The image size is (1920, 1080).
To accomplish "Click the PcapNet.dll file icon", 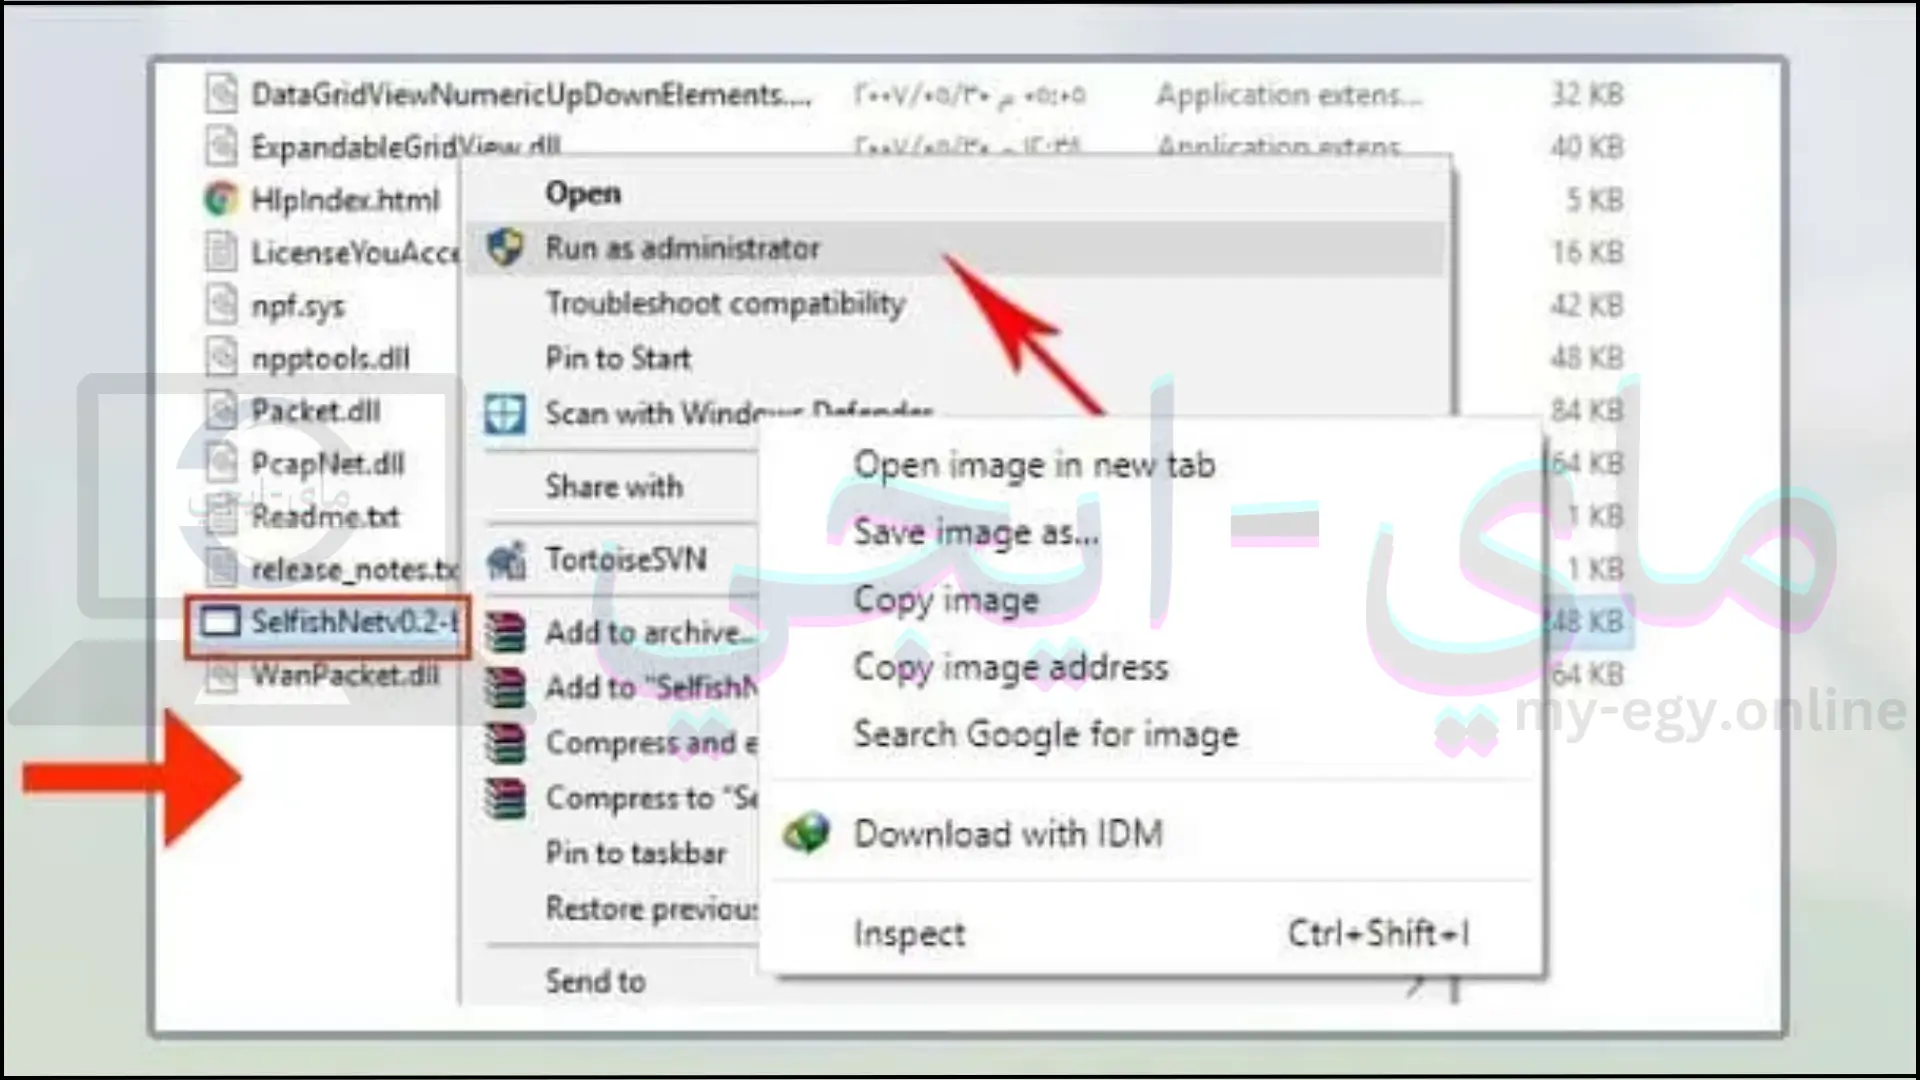I will coord(221,463).
